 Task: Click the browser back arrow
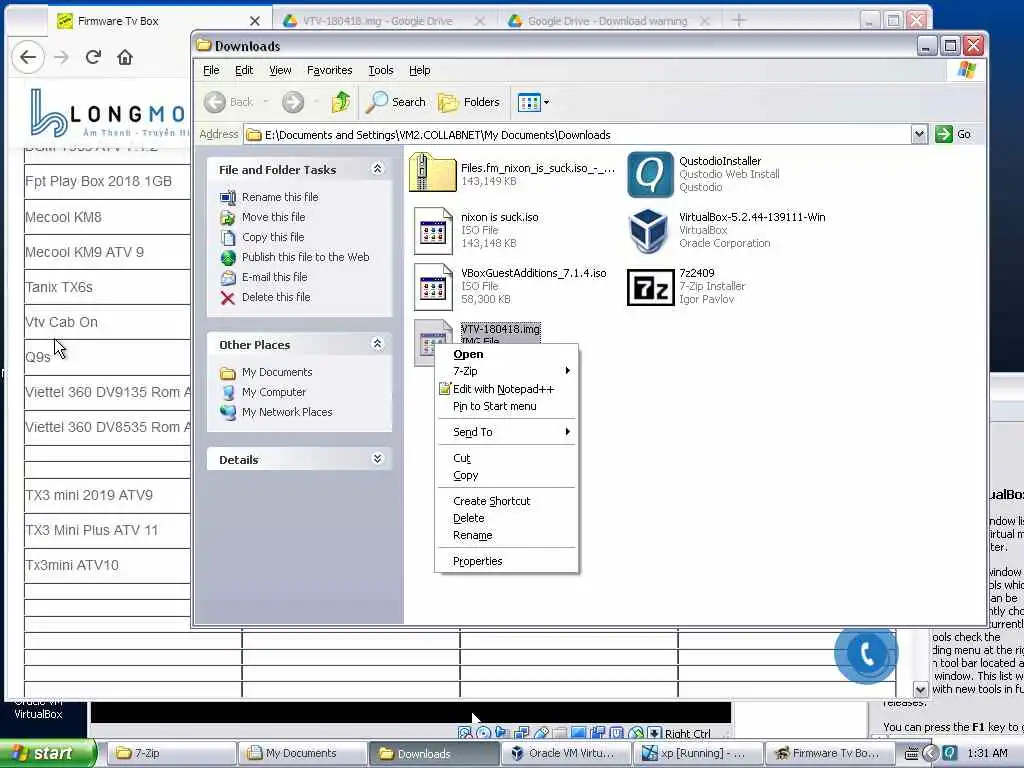28,57
